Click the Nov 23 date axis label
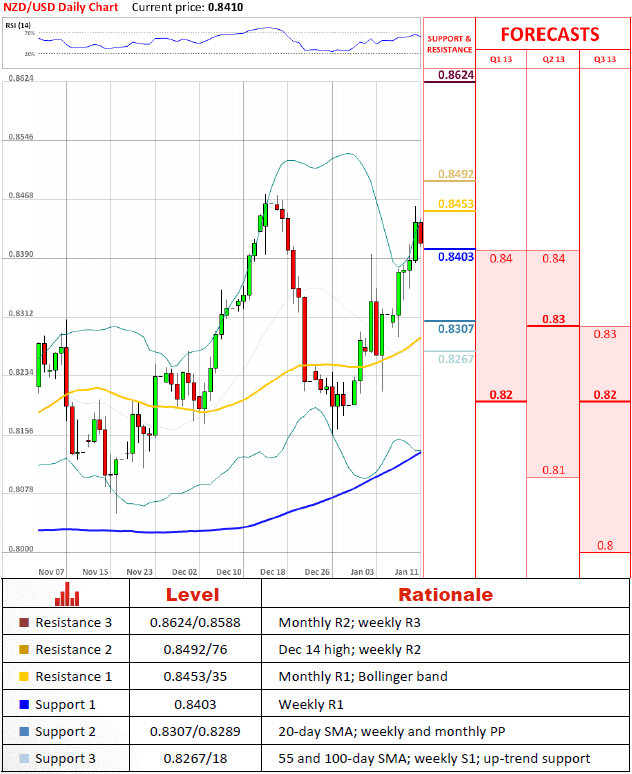 point(140,572)
